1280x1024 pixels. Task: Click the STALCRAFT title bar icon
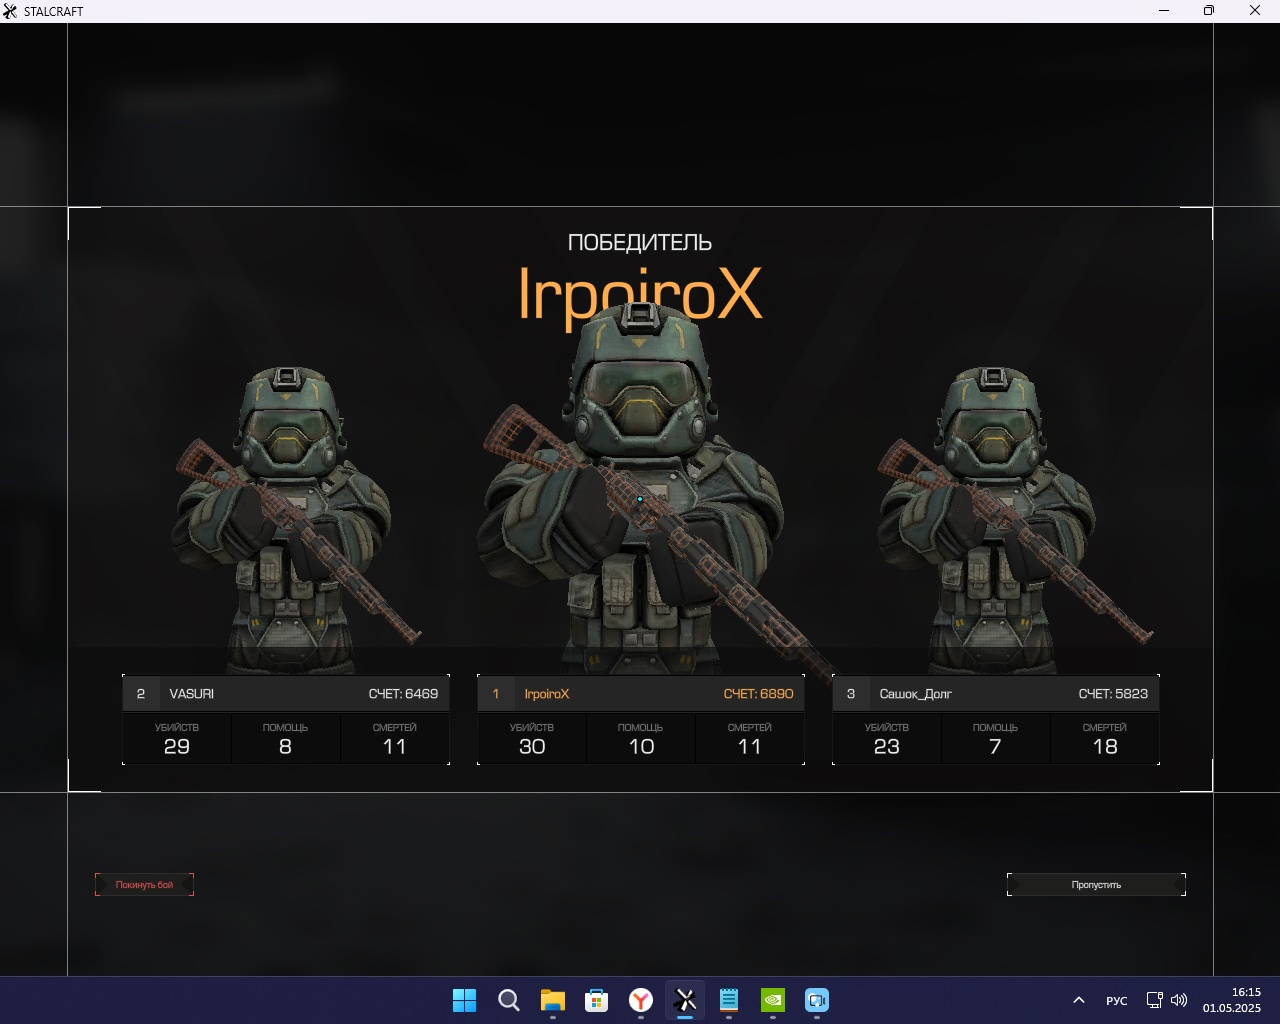pyautogui.click(x=10, y=11)
